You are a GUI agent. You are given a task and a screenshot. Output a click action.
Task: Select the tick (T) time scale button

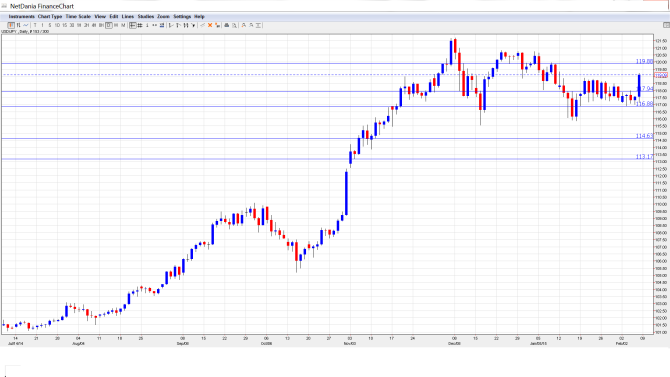(x=35, y=25)
